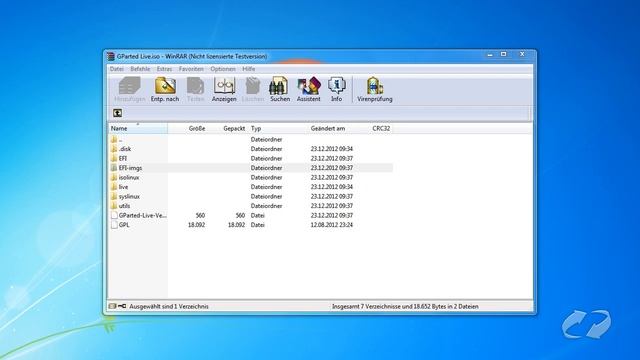Click Größe value 560 of GParted-Live-Ve...
Viewport: 640px width, 360px height.
[x=200, y=215]
